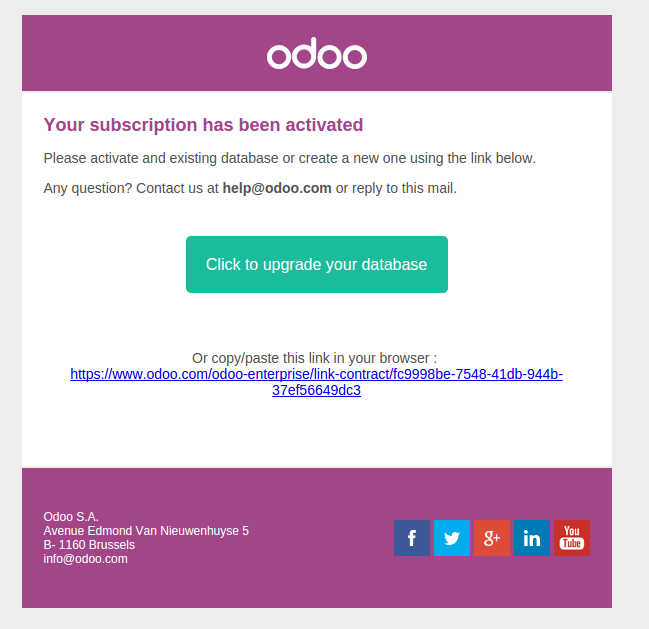Viewport: 649px width, 629px height.
Task: Click the Avenue Edmond Van Nieuwenhuyse address line
Action: (x=146, y=531)
